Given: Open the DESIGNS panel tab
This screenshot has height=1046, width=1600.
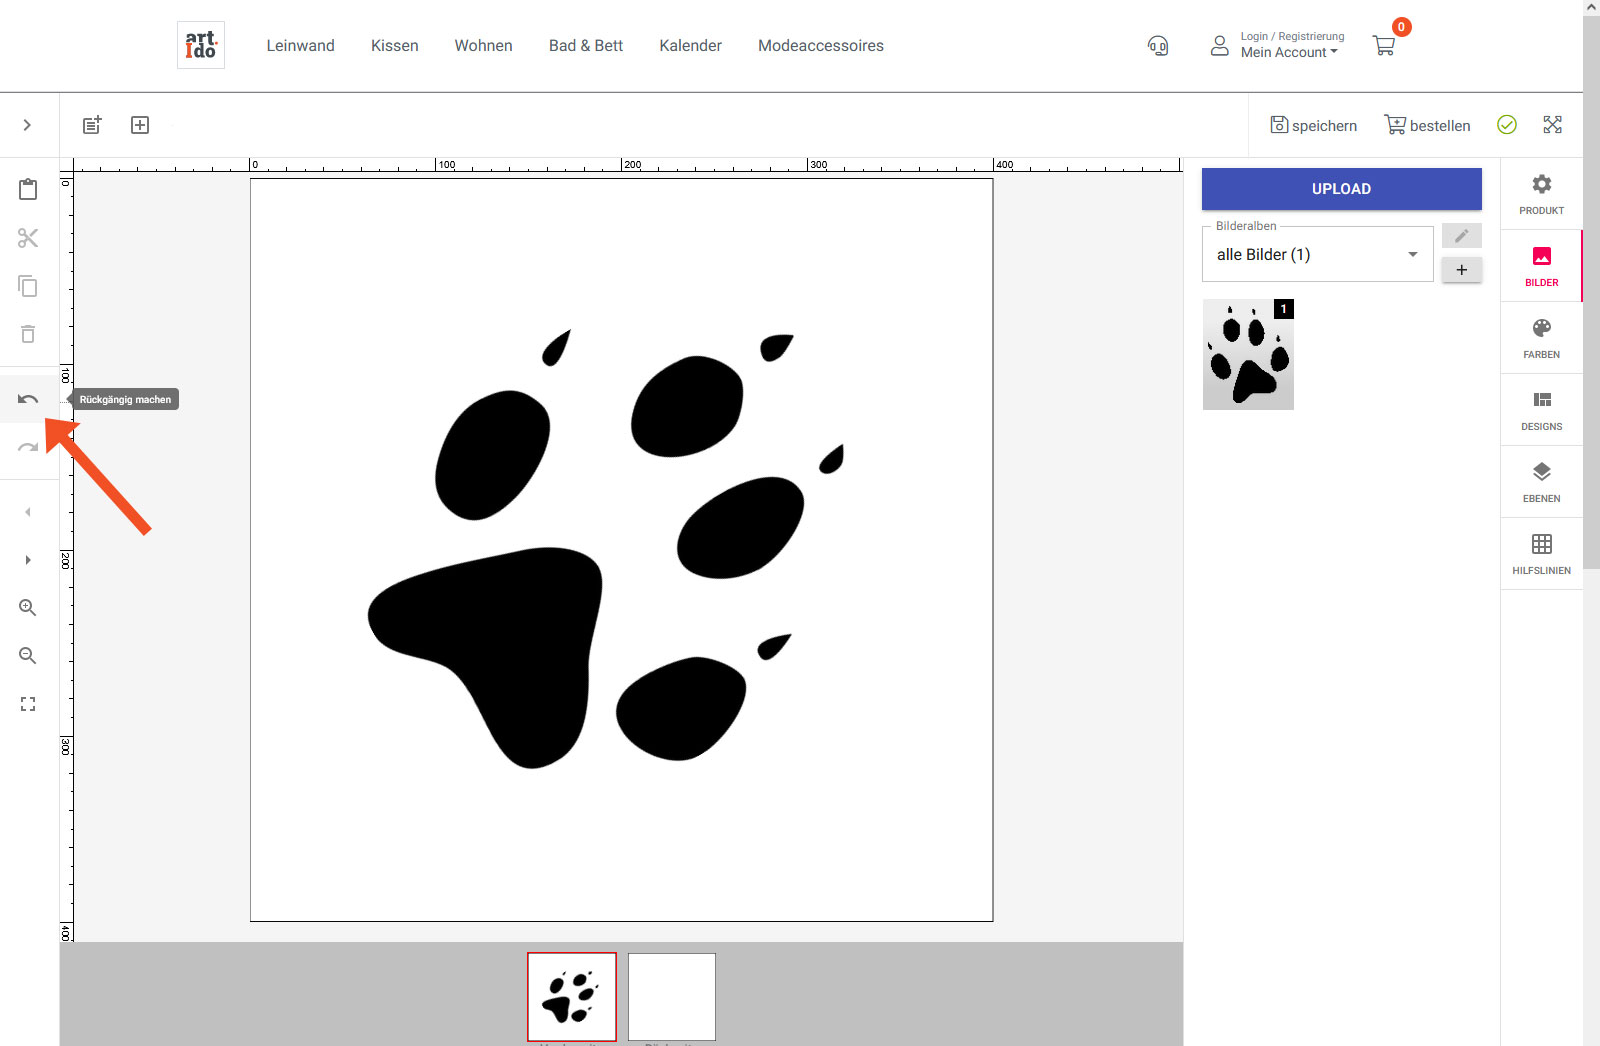Looking at the screenshot, I should click(x=1541, y=410).
